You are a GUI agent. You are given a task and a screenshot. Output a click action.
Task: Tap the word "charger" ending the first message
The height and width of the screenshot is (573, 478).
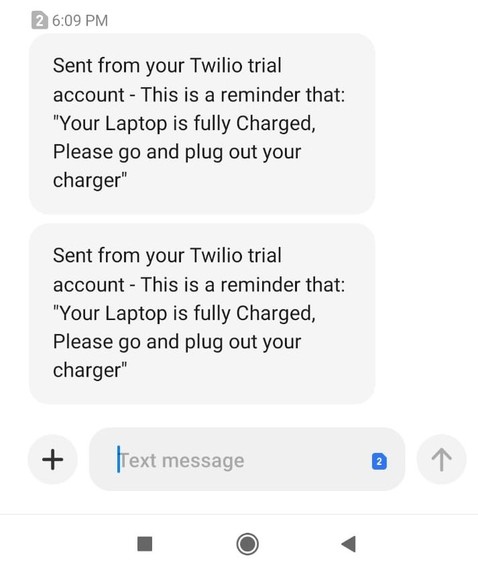[x=87, y=181]
